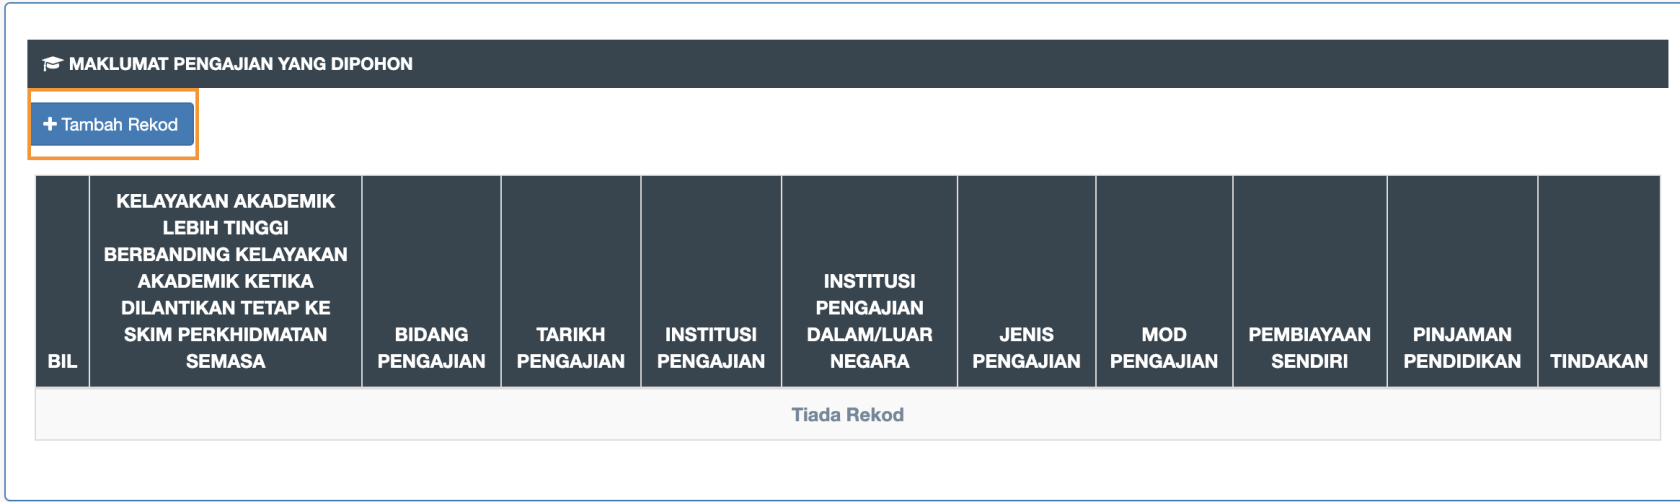
Task: Click the Tarikh Pengajian column header
Action: pos(571,347)
